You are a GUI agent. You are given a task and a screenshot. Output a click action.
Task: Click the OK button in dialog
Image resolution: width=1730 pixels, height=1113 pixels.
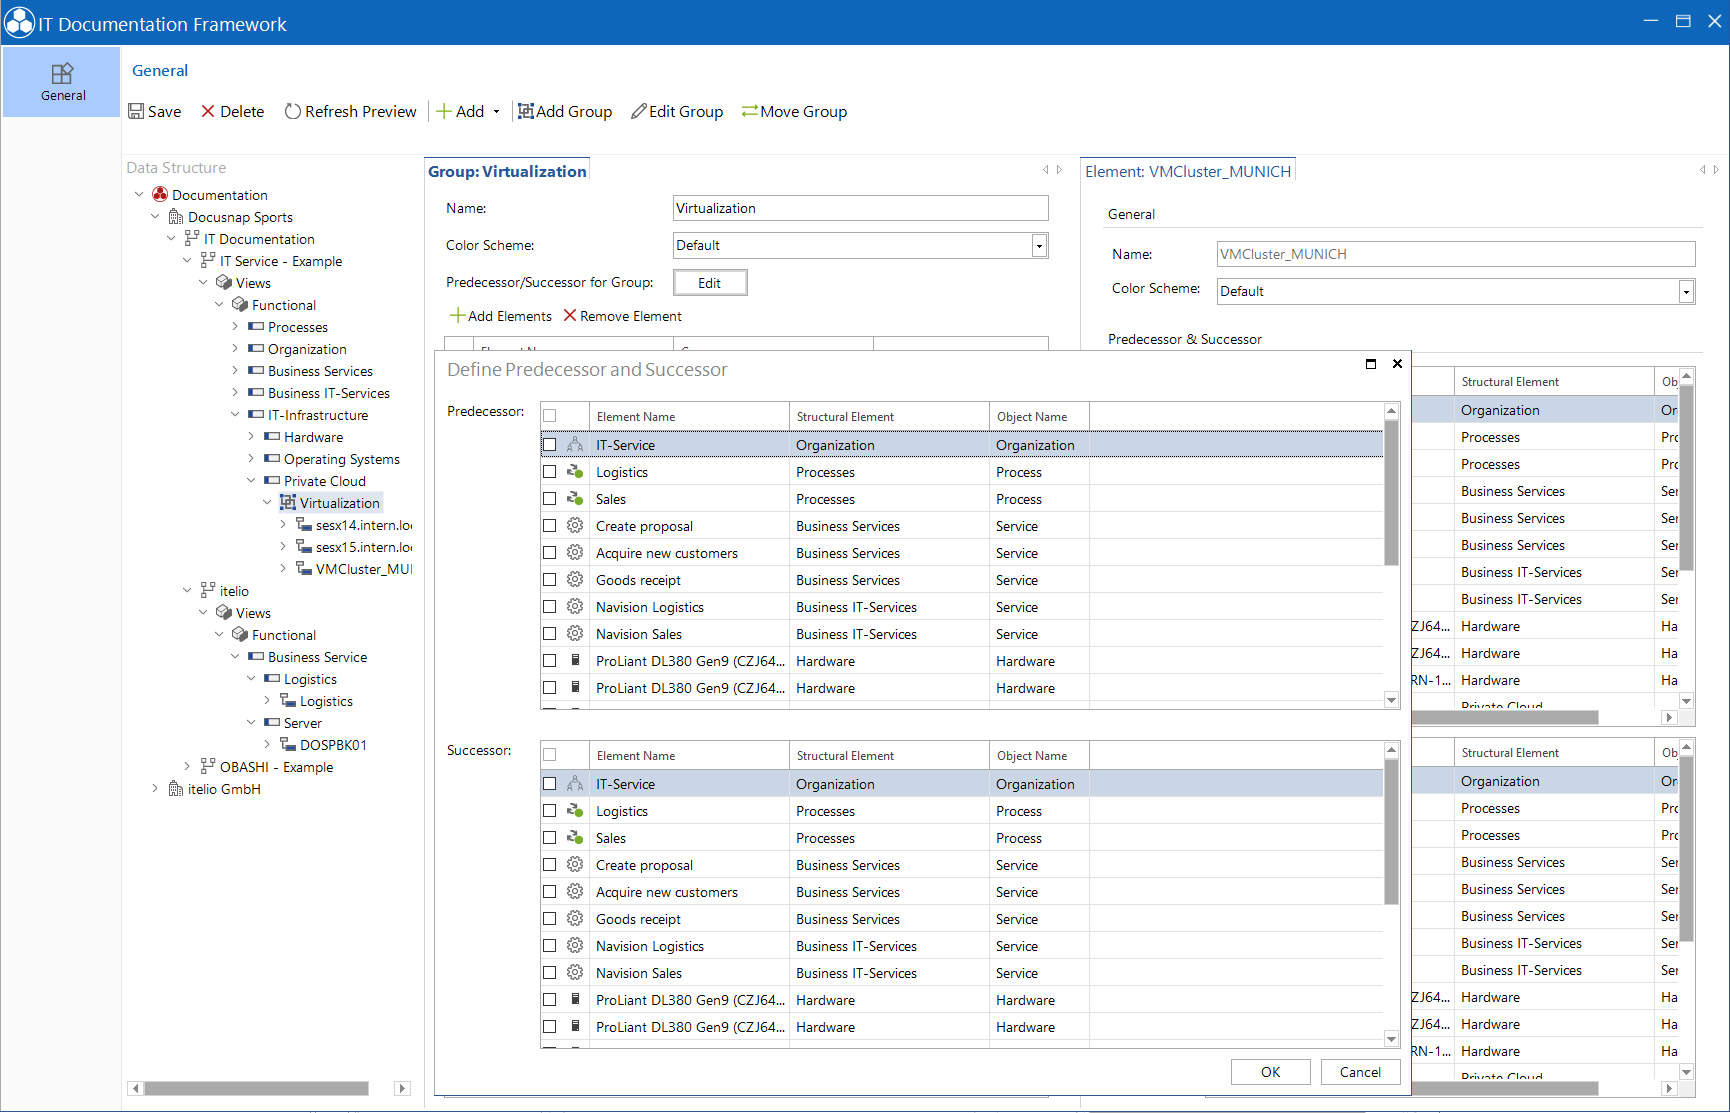click(x=1270, y=1072)
